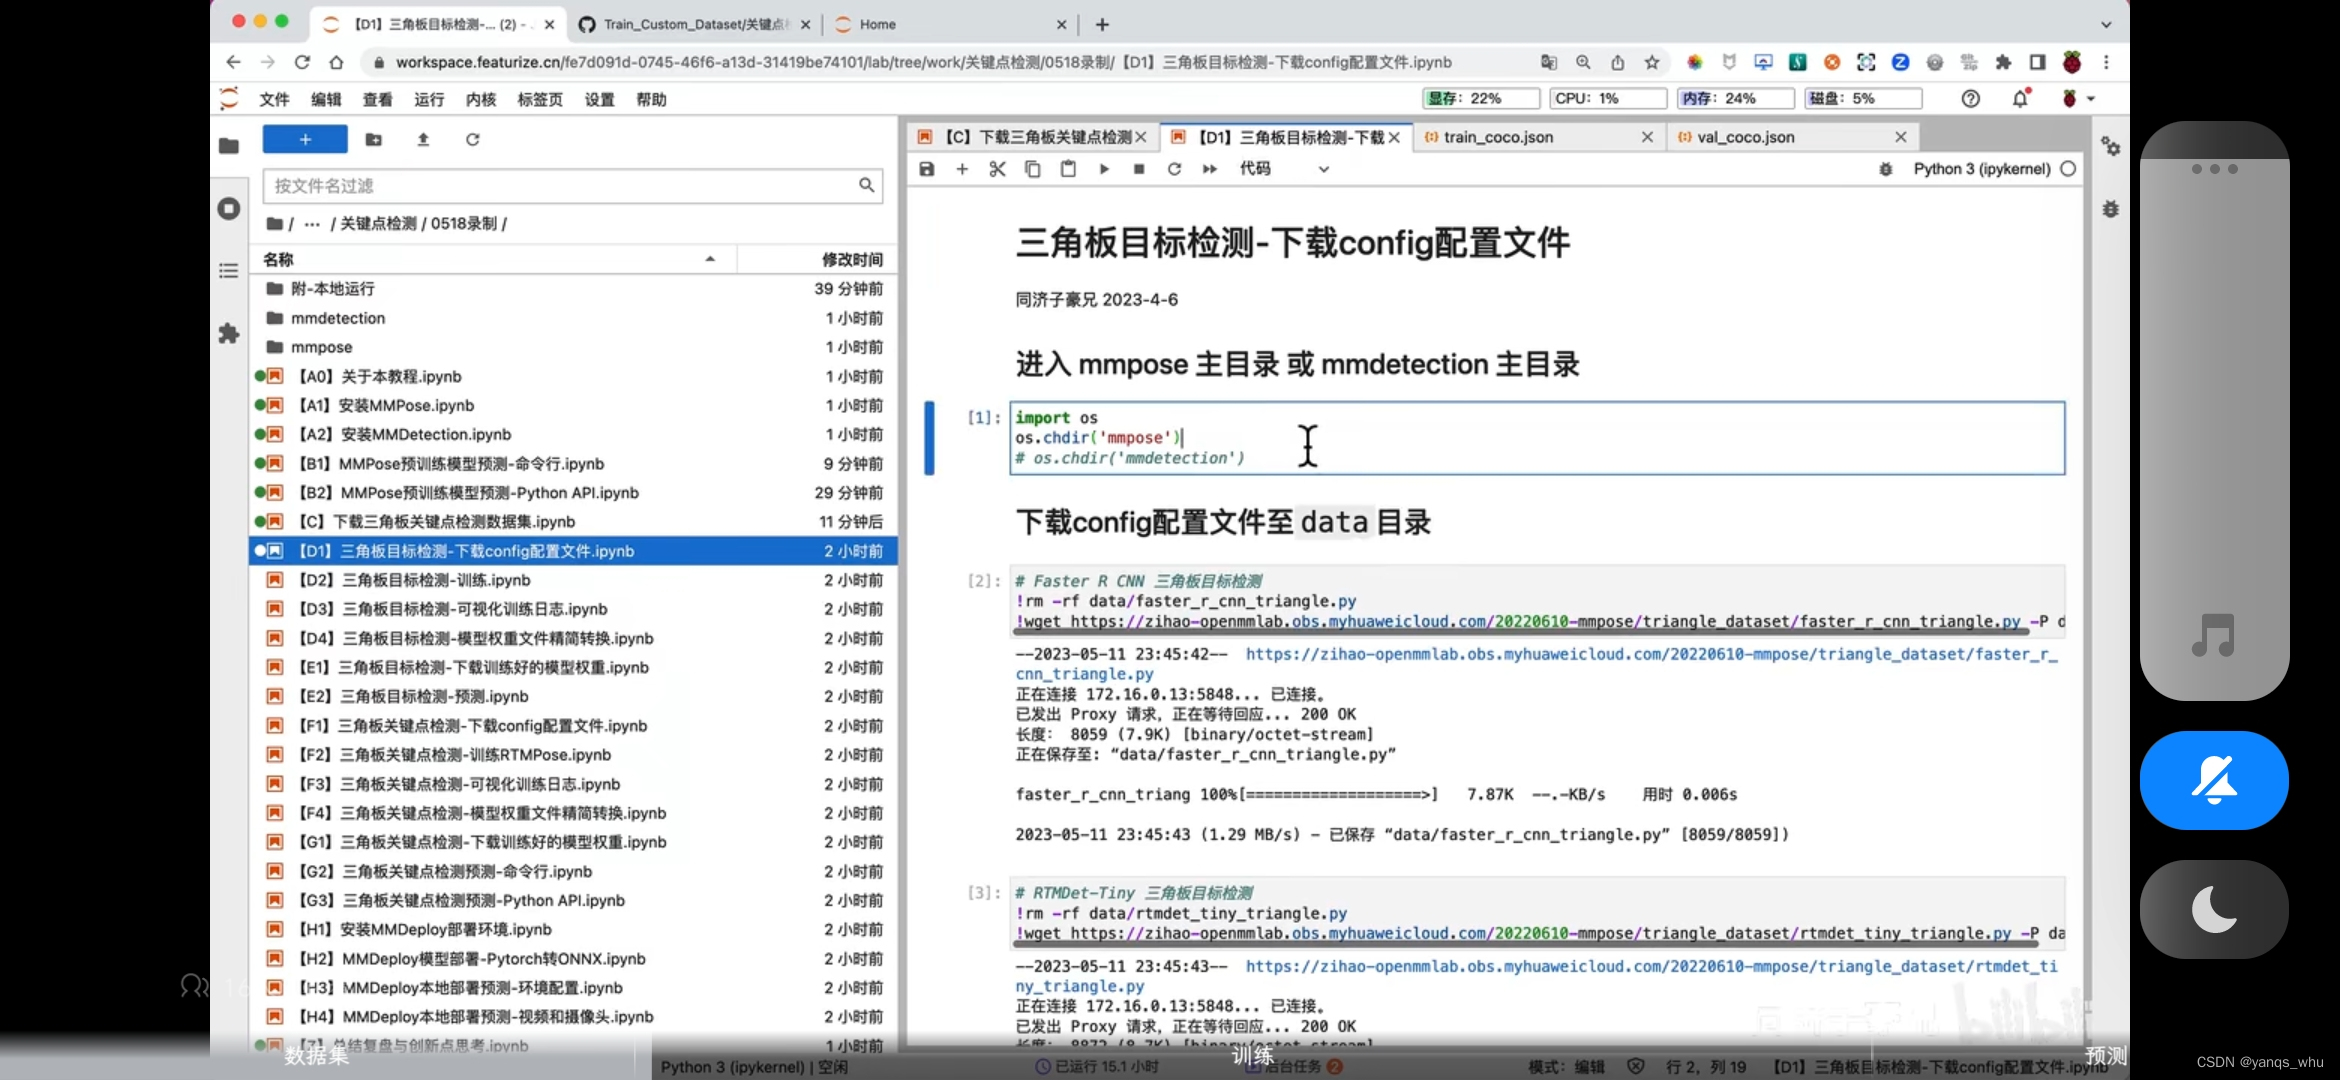The width and height of the screenshot is (2340, 1080).
Task: Open the 查看 menu
Action: [x=378, y=99]
